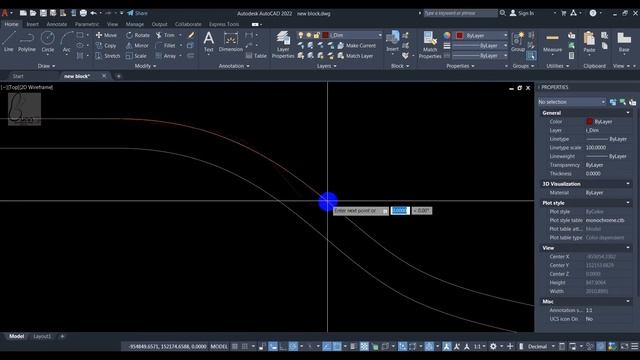Insert a Table
640x360 pixels.
pos(256,56)
